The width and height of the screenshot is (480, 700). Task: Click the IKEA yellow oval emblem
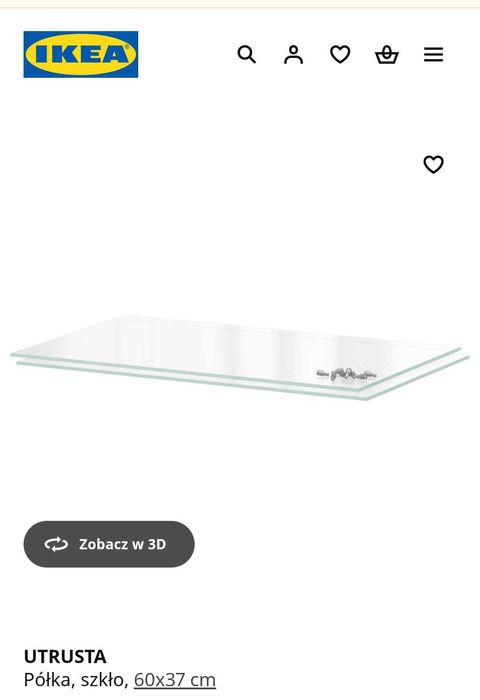[81, 54]
